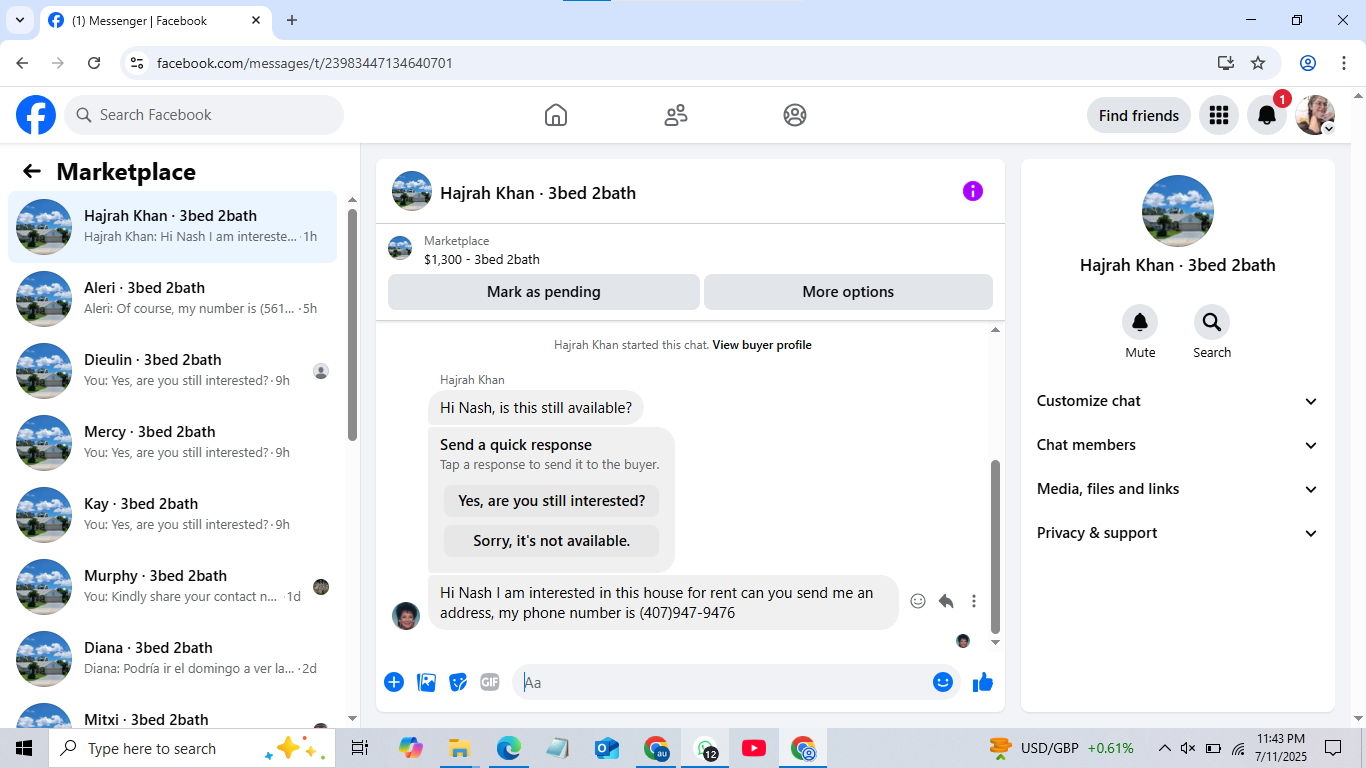Open conversation information purple icon
This screenshot has width=1366, height=768.
click(x=973, y=191)
